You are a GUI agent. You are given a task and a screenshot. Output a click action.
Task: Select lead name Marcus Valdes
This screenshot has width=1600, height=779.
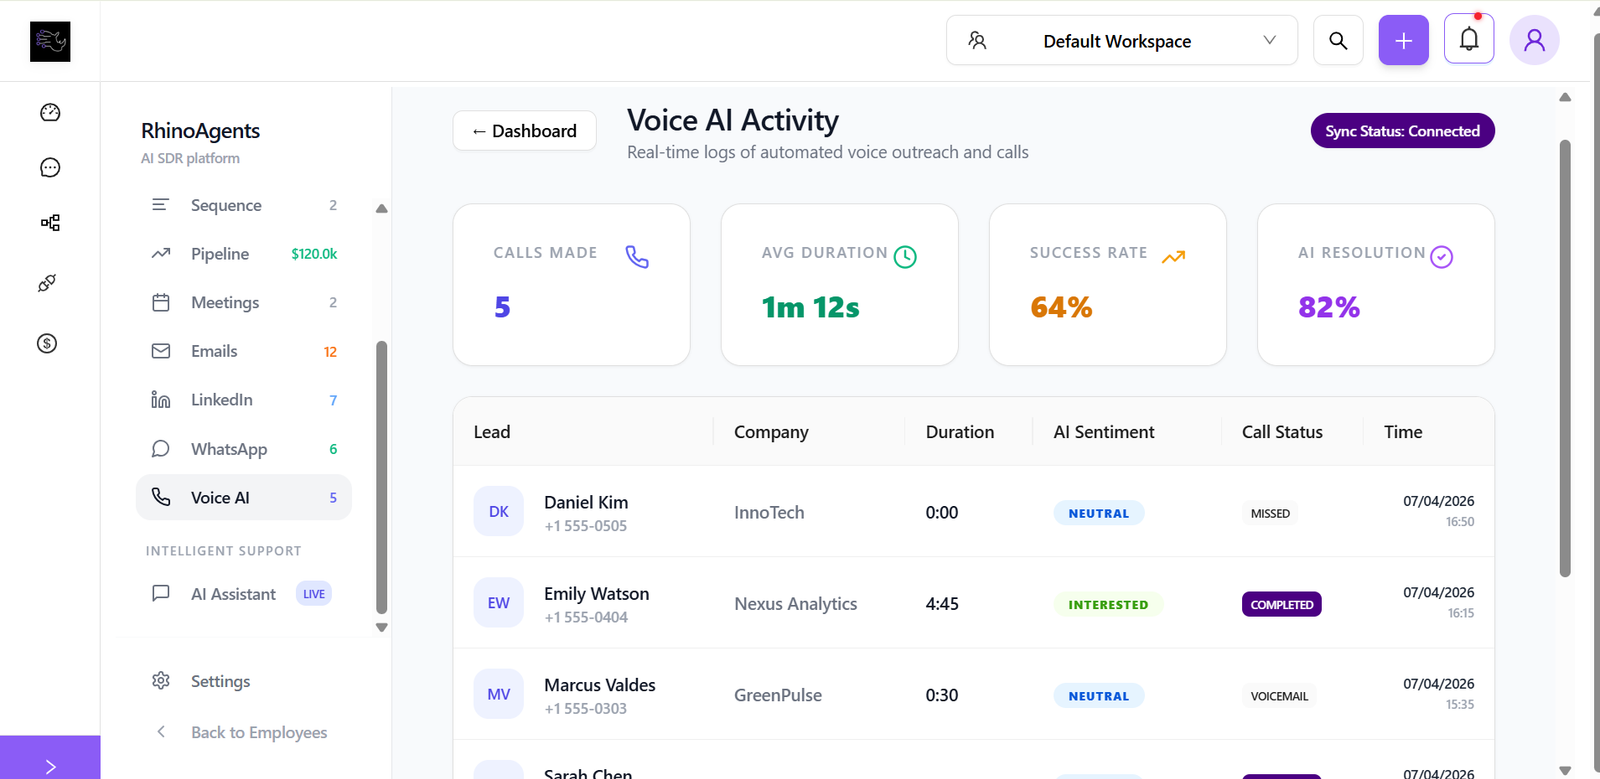pyautogui.click(x=600, y=685)
